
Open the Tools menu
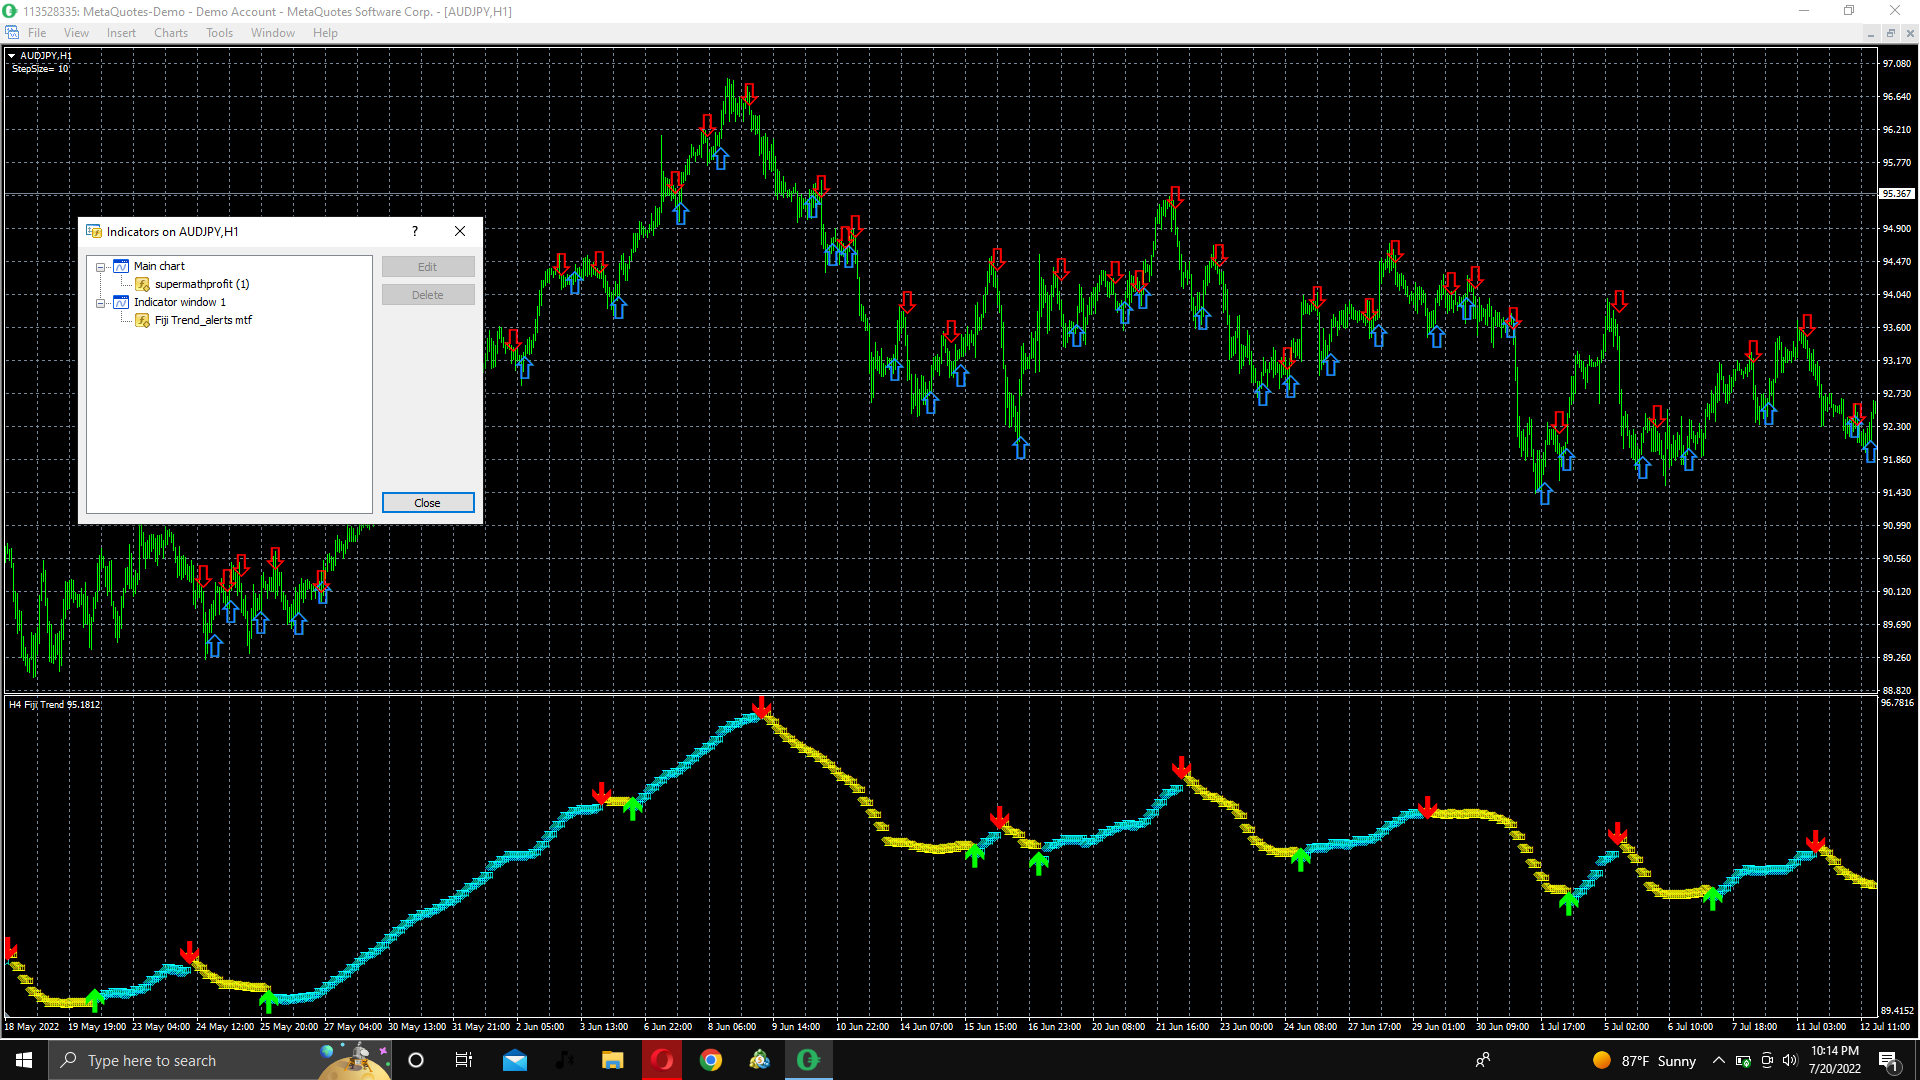(219, 33)
